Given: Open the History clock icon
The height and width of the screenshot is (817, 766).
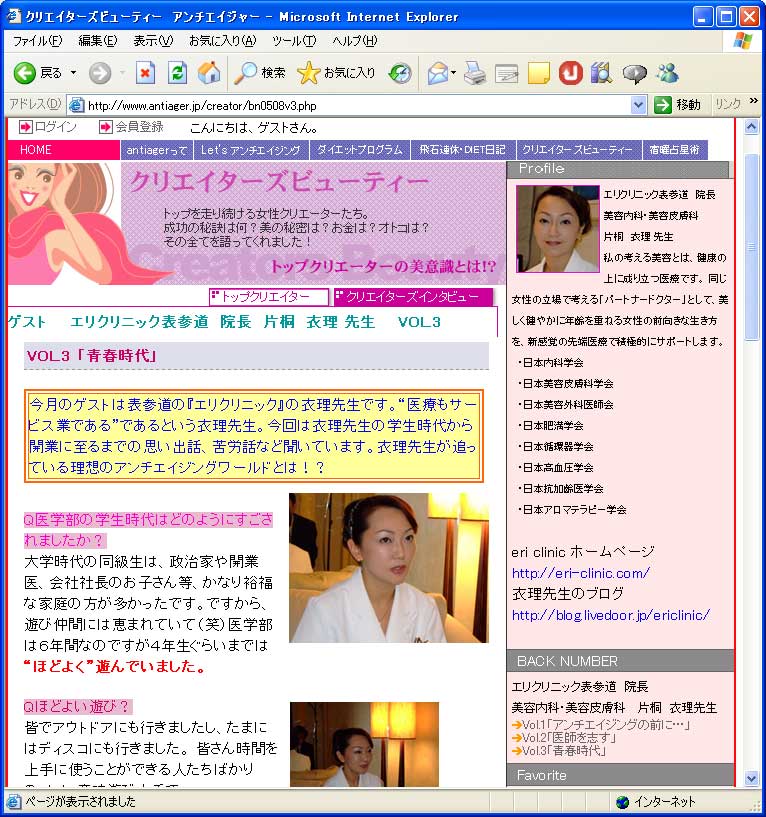Looking at the screenshot, I should click(x=400, y=73).
